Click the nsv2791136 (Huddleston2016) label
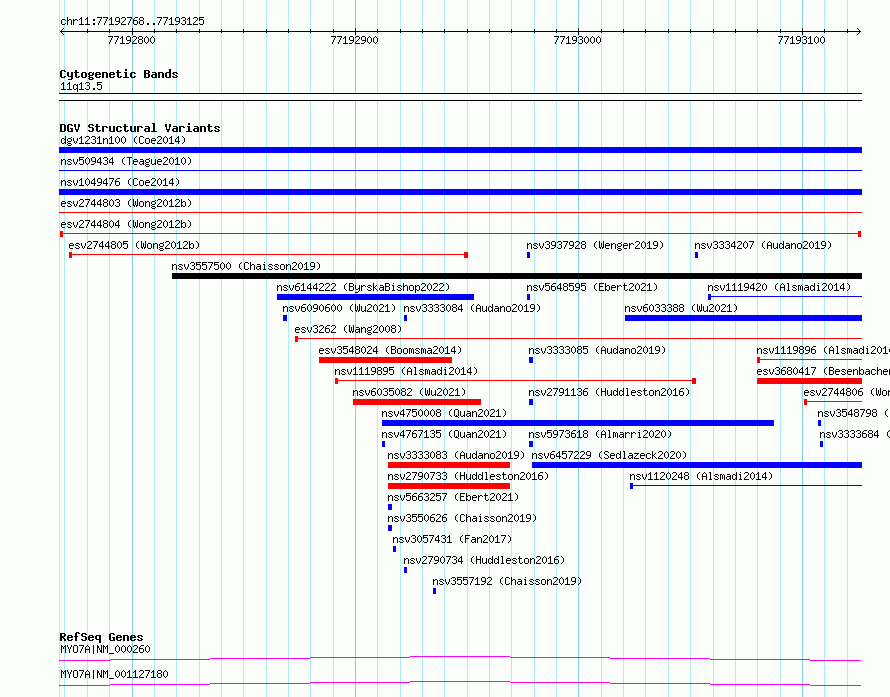 [x=609, y=392]
